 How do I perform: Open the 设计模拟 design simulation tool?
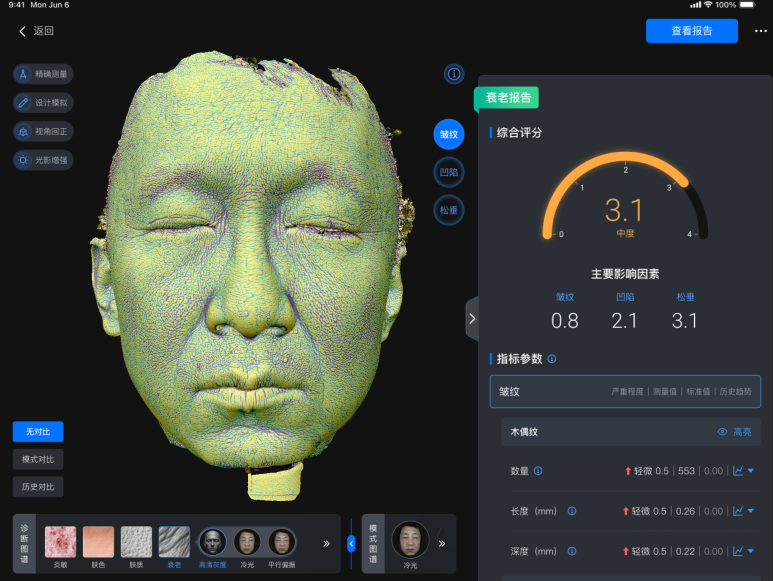click(x=43, y=103)
